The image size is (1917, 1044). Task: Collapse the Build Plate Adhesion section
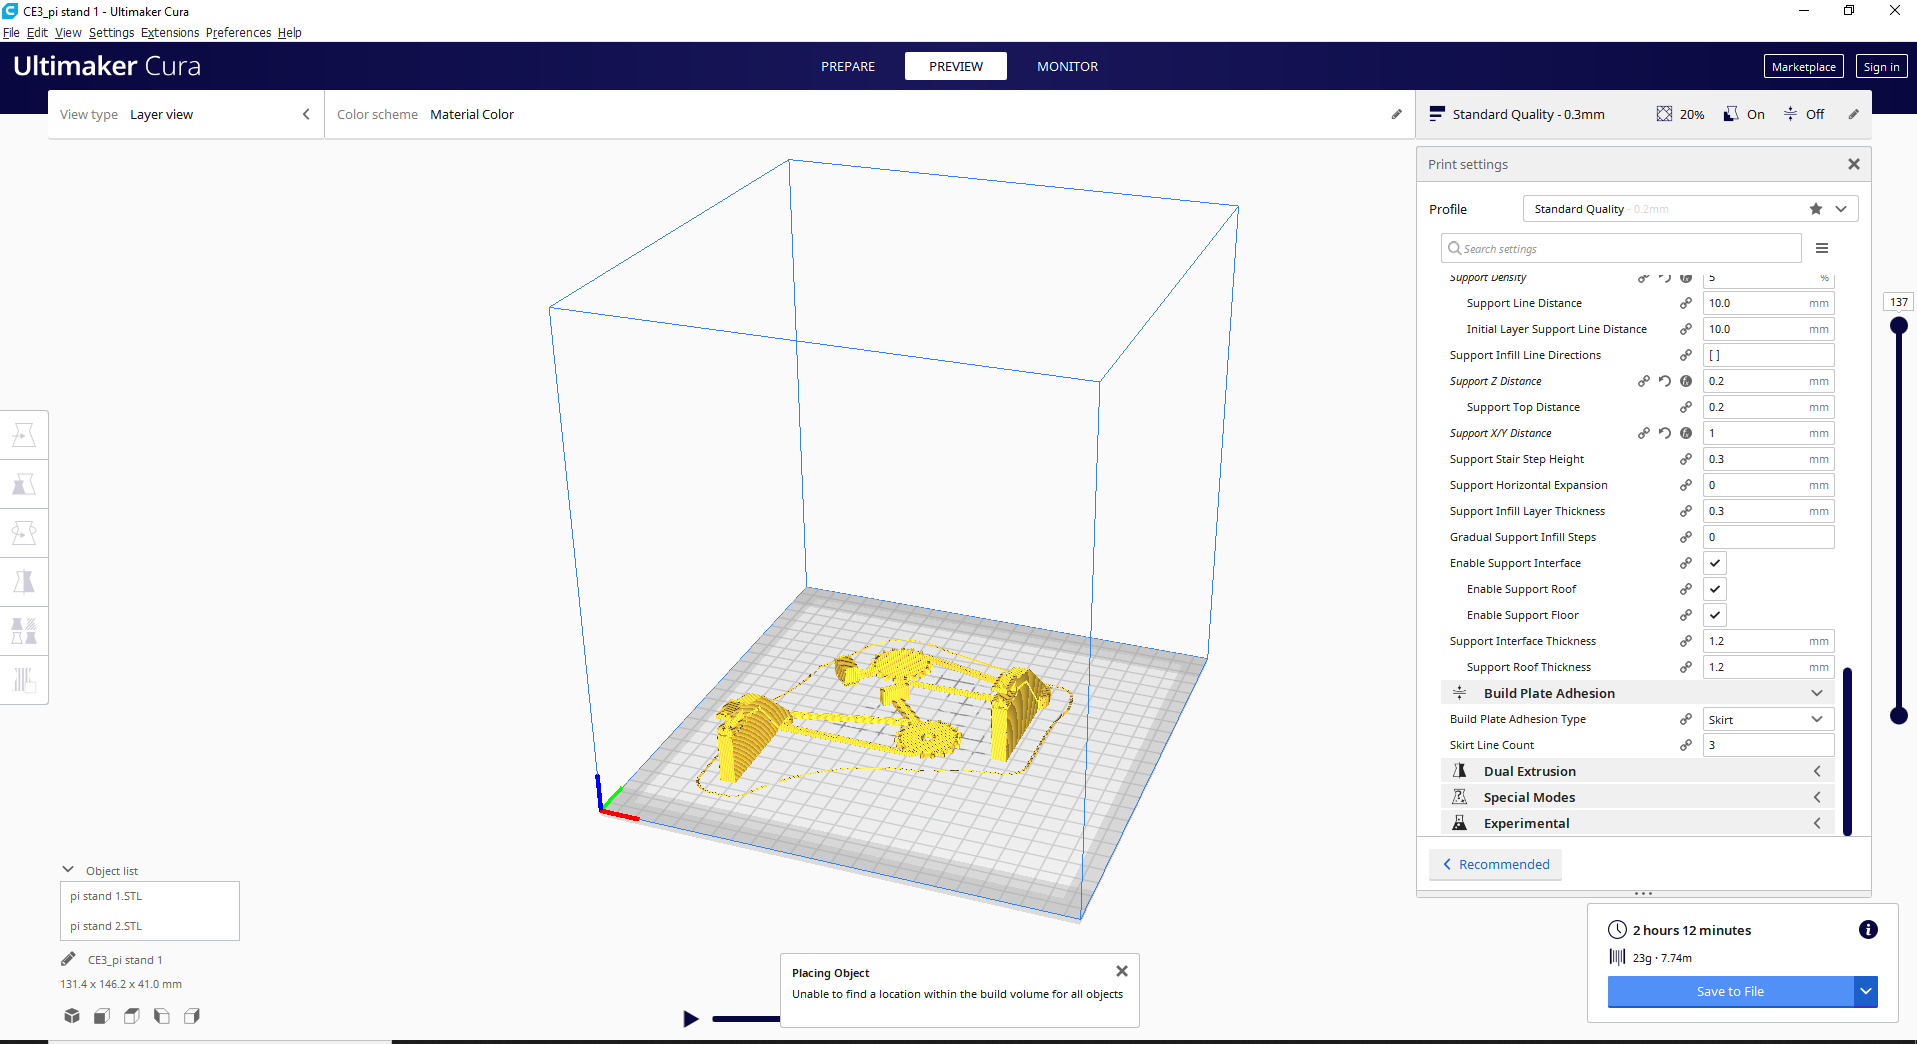pos(1816,692)
